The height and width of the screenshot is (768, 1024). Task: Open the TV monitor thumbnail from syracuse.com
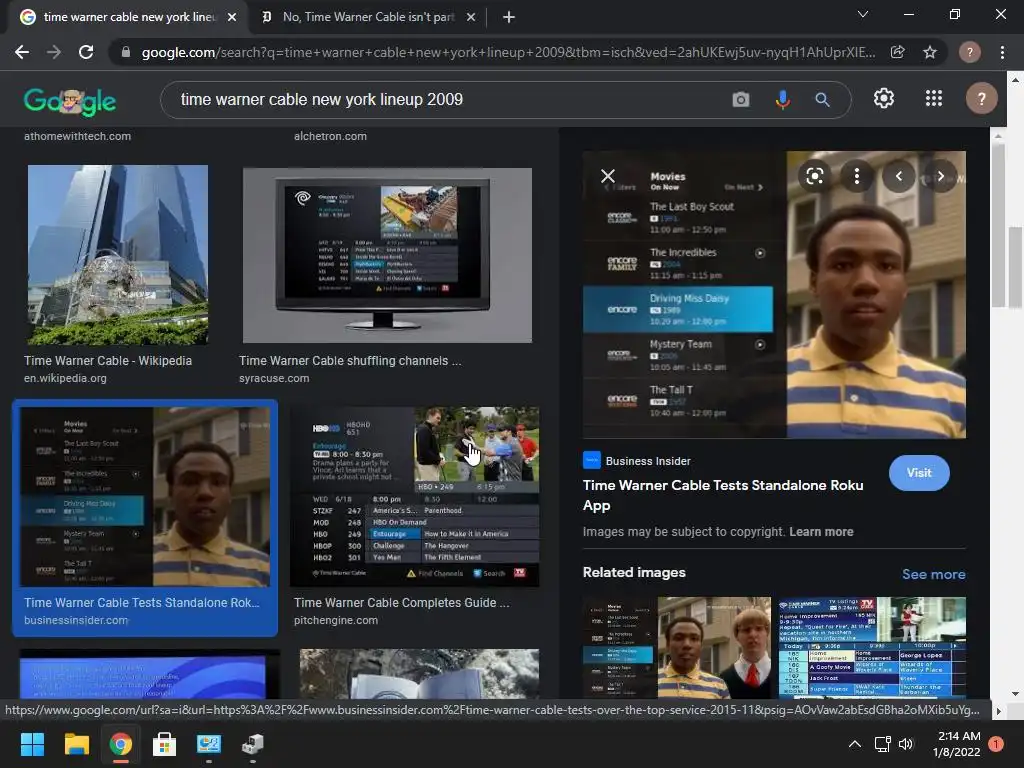click(387, 255)
